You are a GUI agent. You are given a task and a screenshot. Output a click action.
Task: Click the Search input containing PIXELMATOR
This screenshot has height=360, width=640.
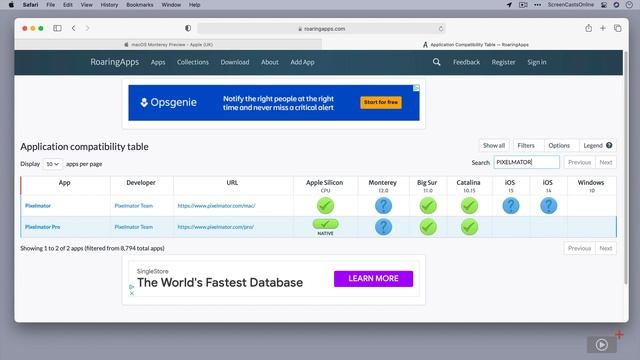[x=527, y=162]
